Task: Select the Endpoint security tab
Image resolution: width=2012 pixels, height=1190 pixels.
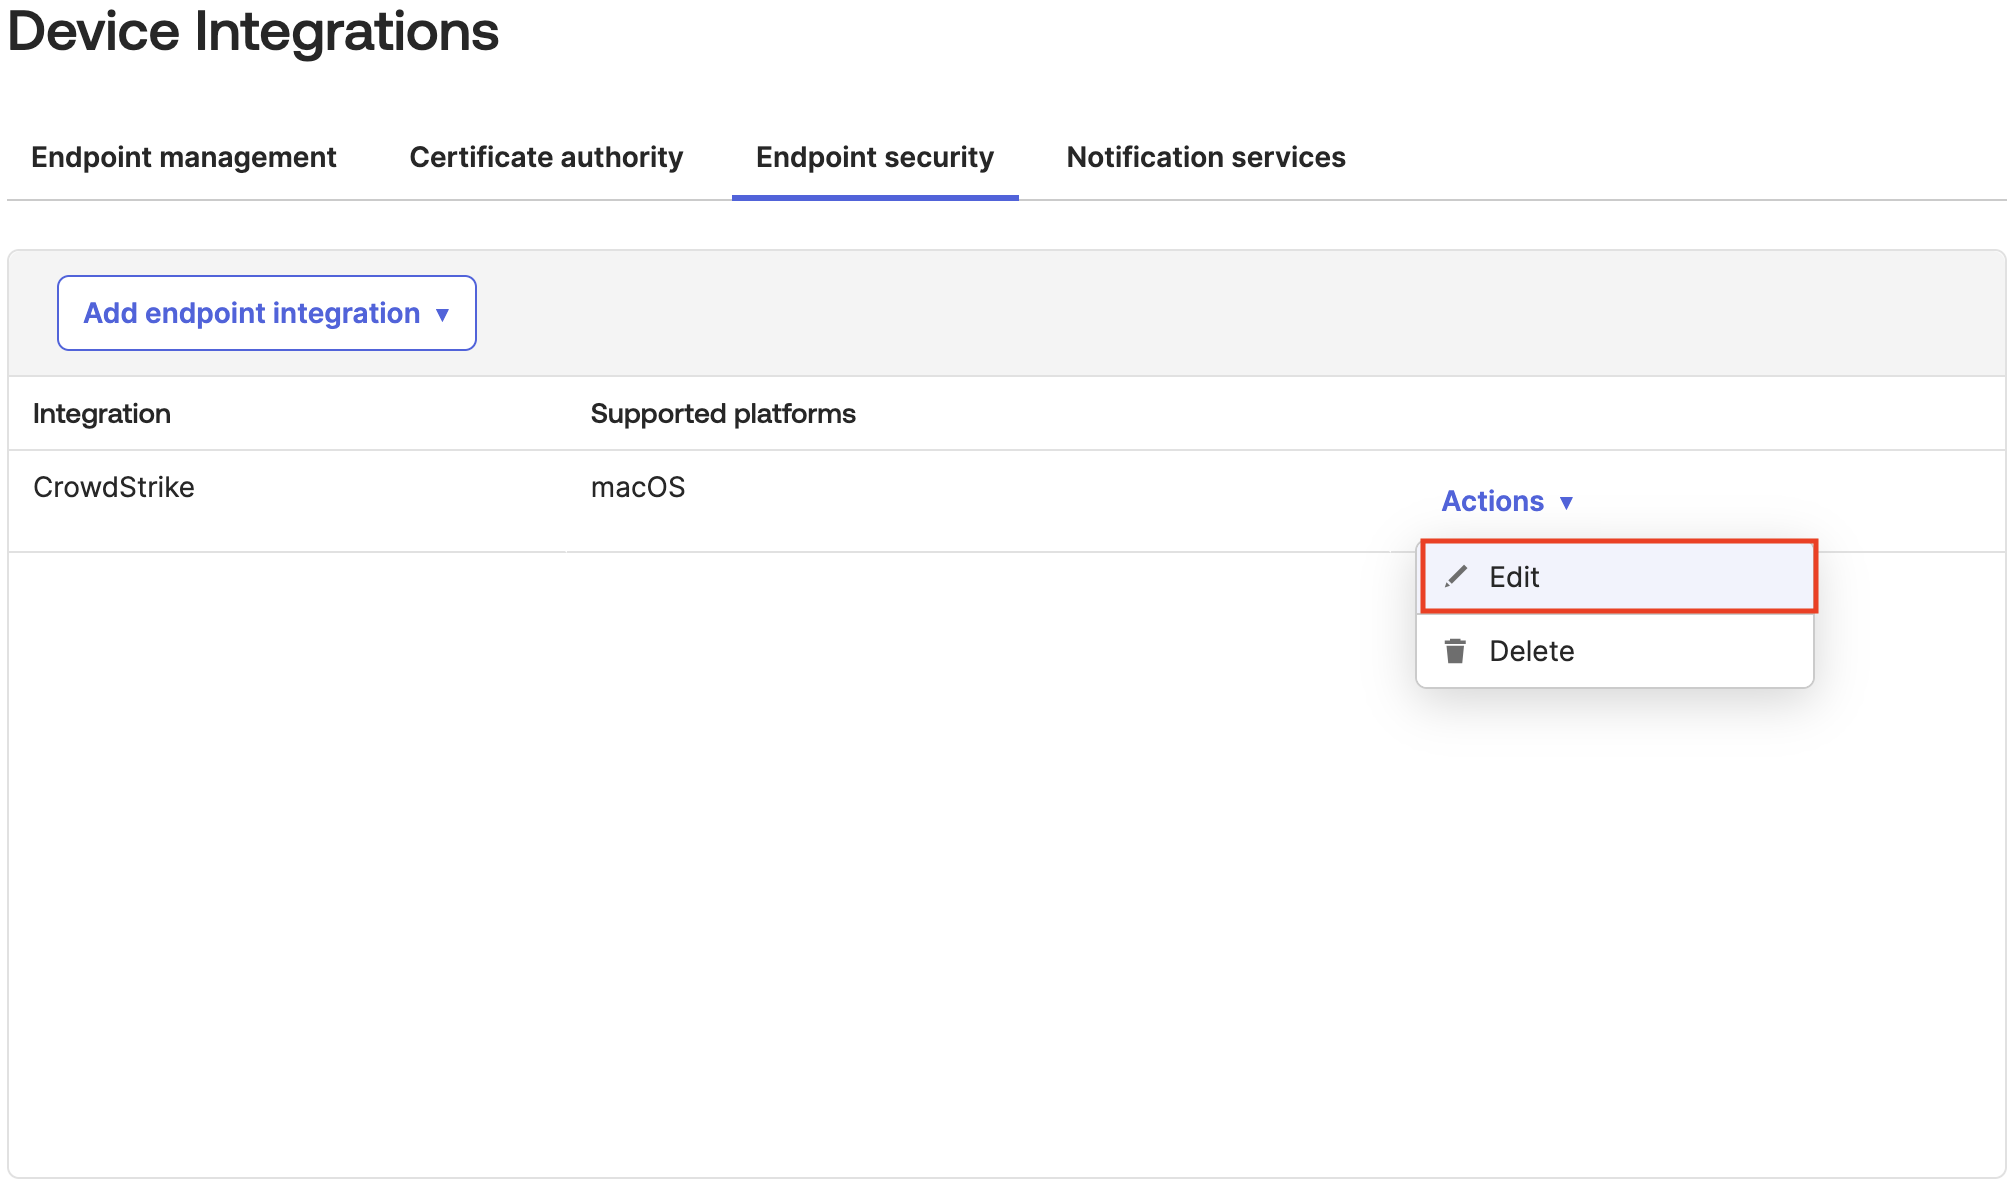Action: (x=875, y=157)
